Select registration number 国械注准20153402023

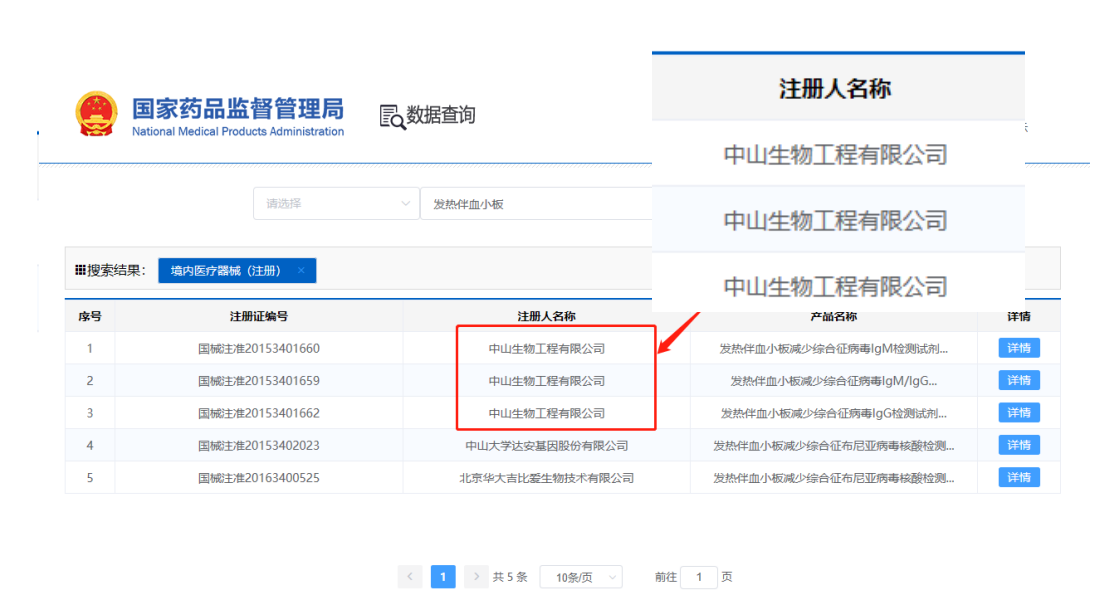[x=259, y=446]
